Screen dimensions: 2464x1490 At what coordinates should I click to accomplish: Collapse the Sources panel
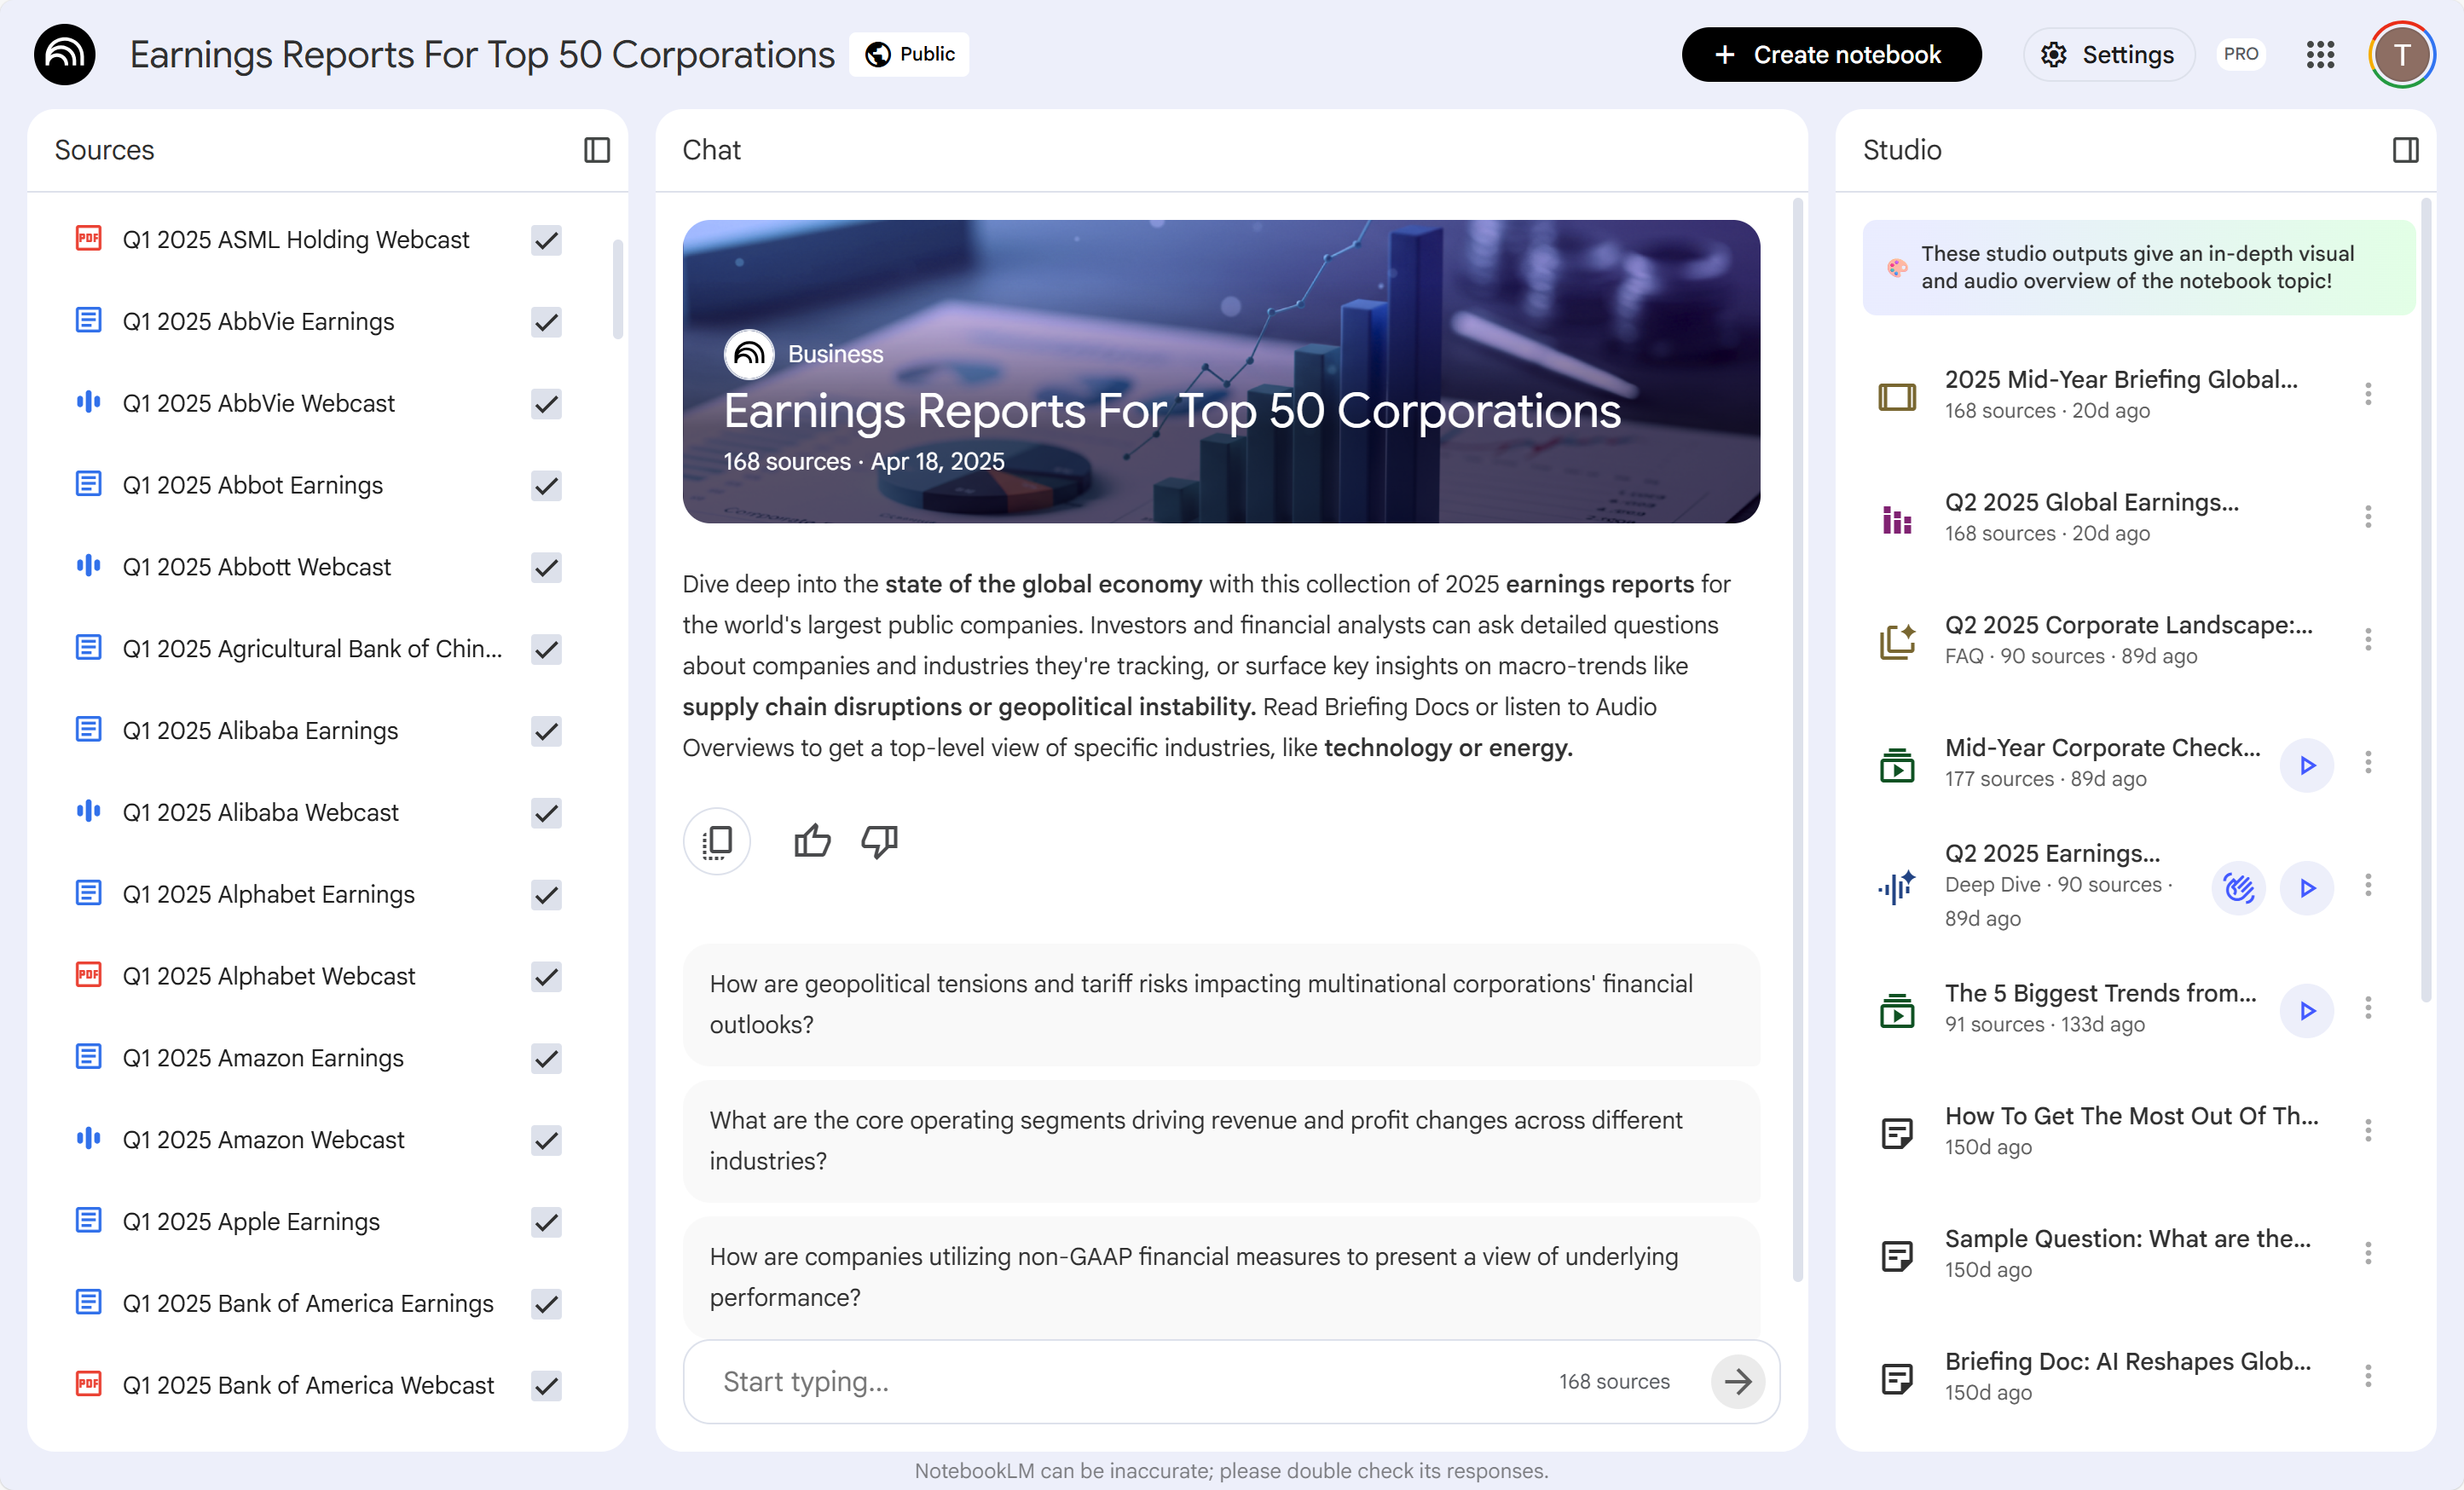(x=596, y=150)
